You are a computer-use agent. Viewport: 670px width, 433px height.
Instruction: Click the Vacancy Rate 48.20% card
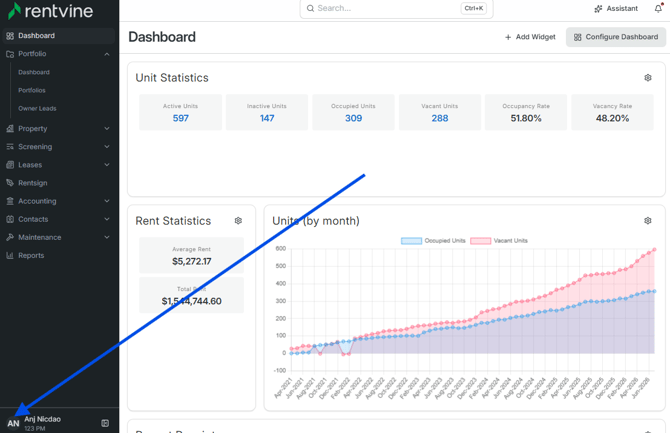tap(612, 112)
